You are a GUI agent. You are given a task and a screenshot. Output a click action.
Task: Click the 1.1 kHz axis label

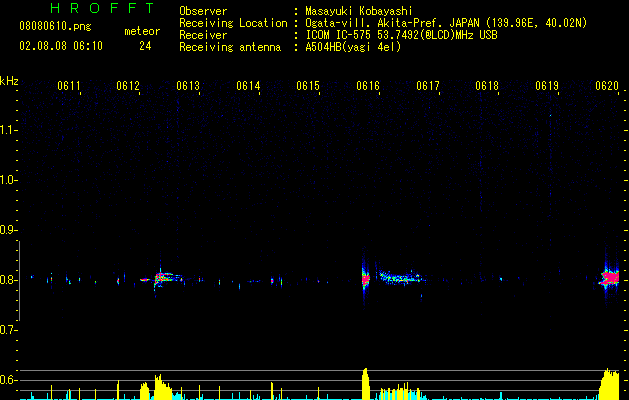point(8,130)
